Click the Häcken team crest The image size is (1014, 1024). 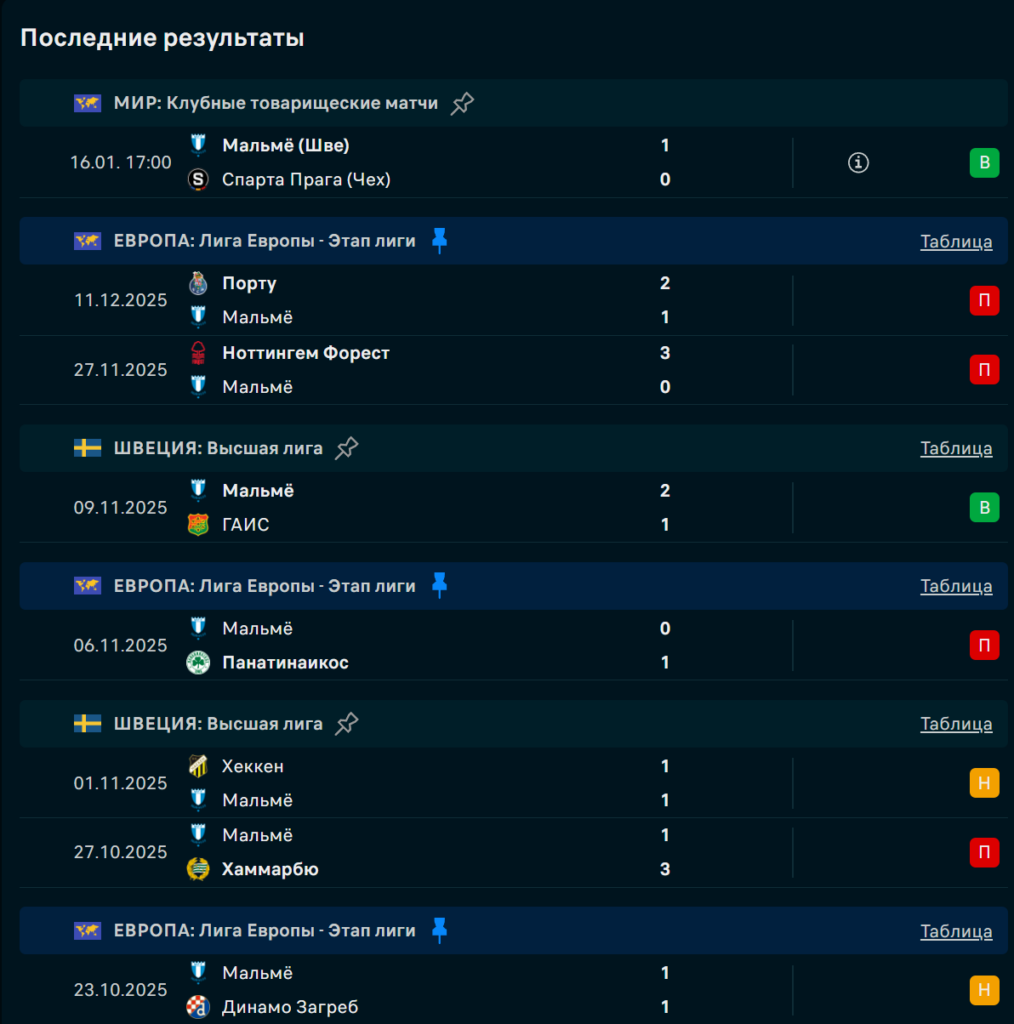coord(198,767)
